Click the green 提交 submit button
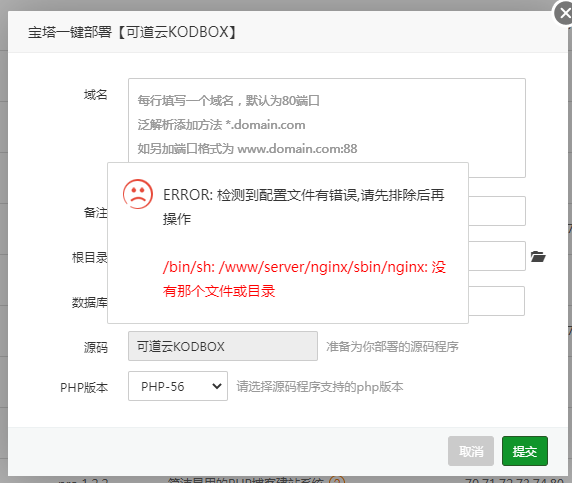572x483 pixels. point(525,451)
